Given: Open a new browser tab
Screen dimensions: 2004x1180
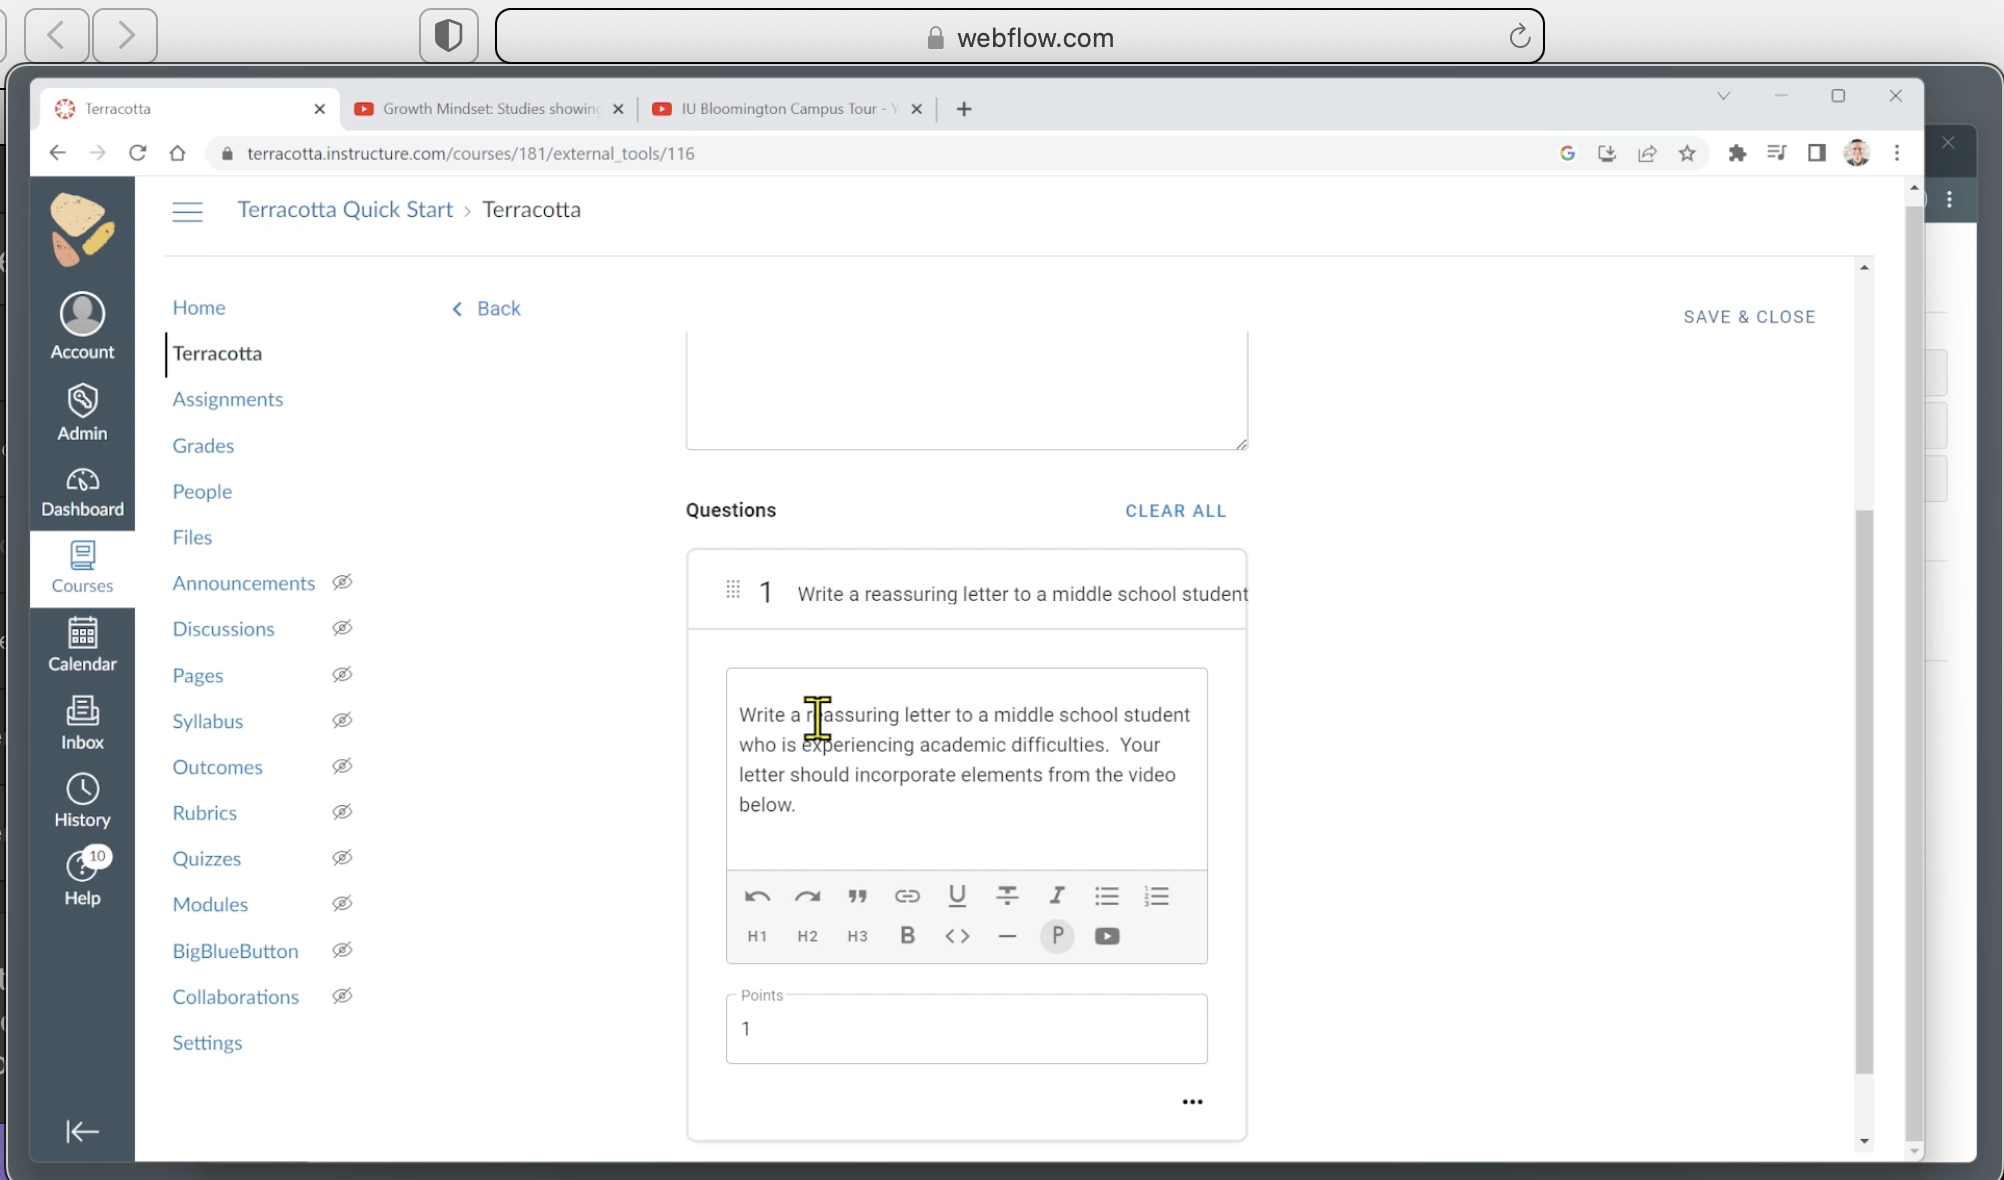Looking at the screenshot, I should click(x=964, y=109).
